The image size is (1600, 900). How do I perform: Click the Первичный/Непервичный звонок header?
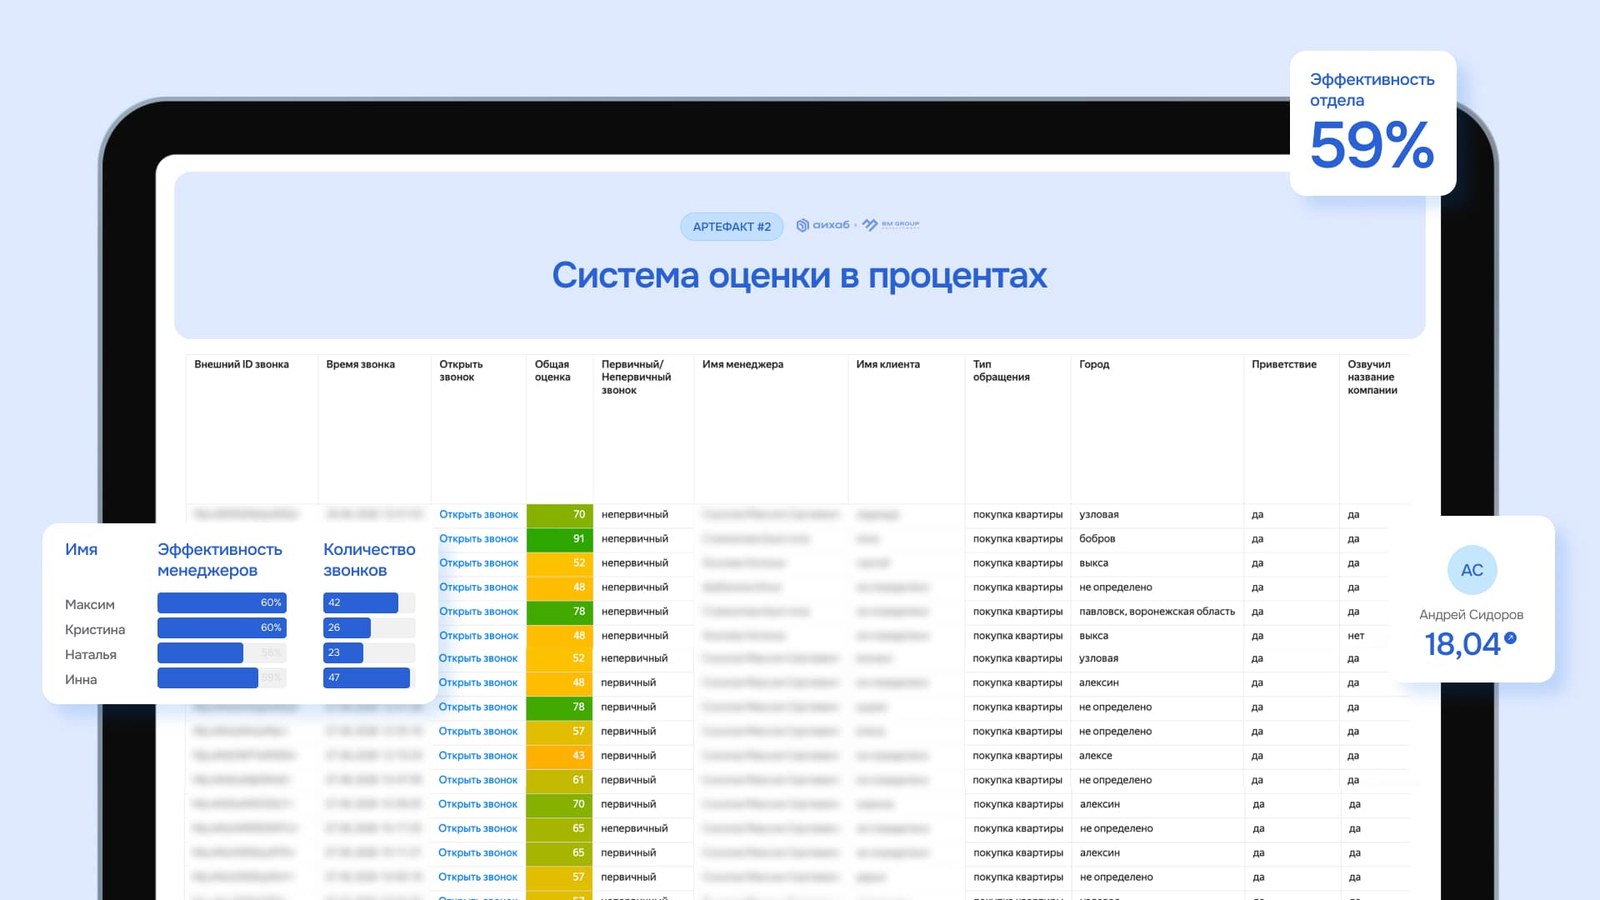(x=636, y=378)
